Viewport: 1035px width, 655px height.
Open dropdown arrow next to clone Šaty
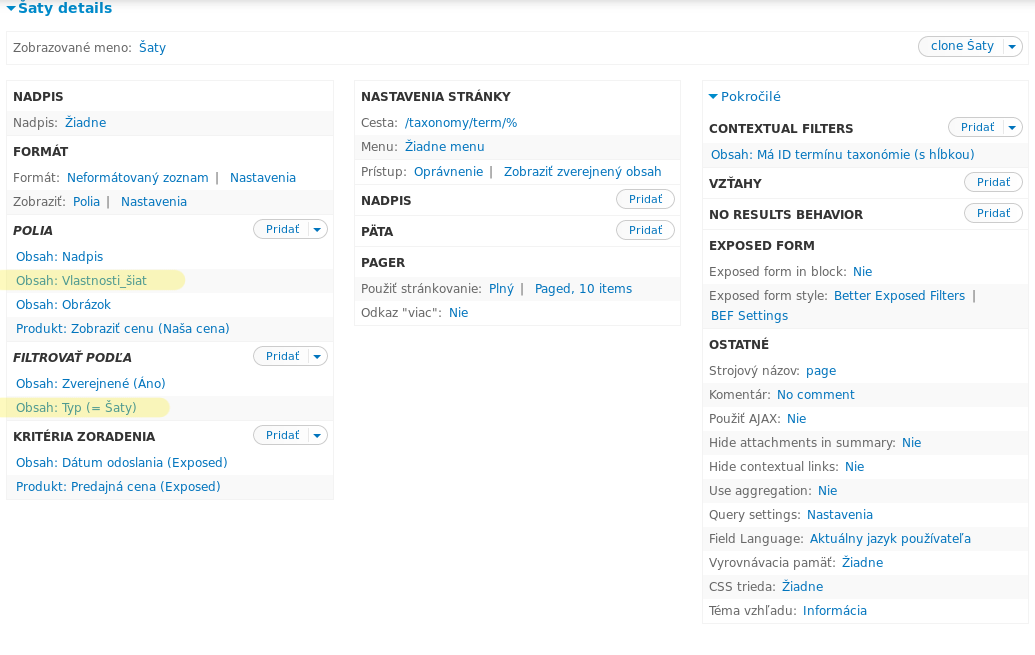(1013, 47)
